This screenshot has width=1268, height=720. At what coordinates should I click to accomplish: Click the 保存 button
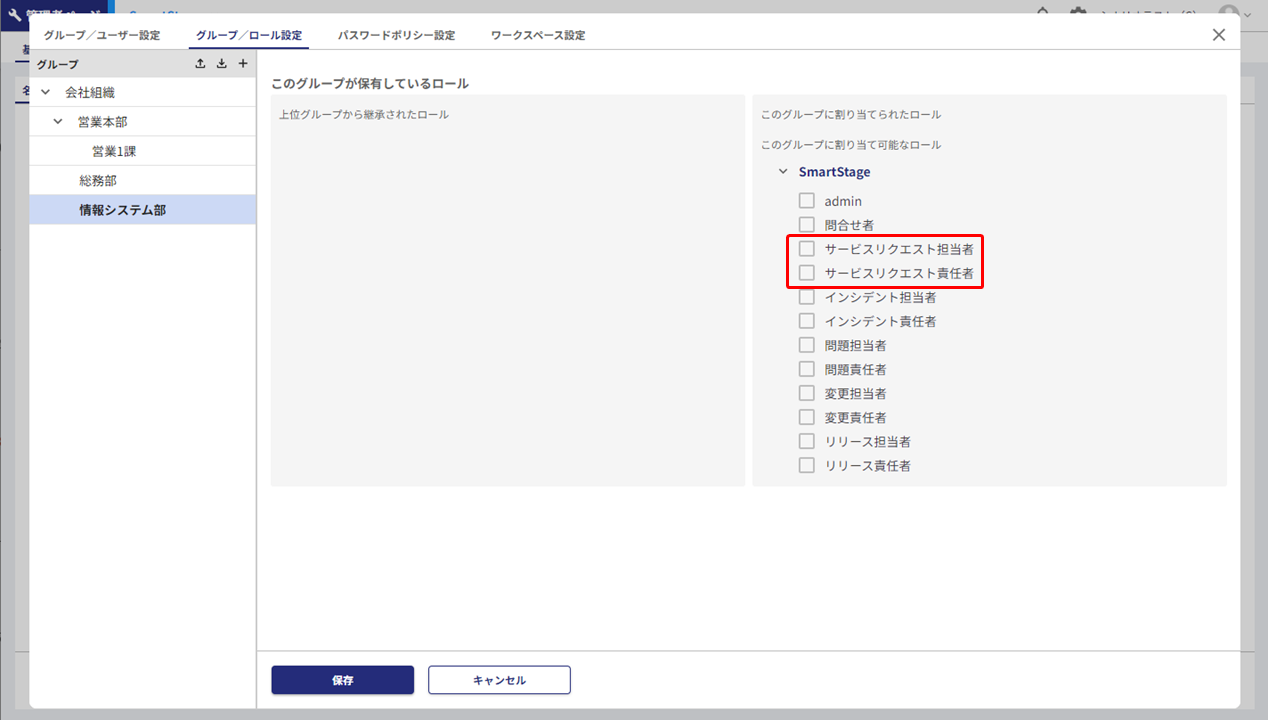point(342,680)
